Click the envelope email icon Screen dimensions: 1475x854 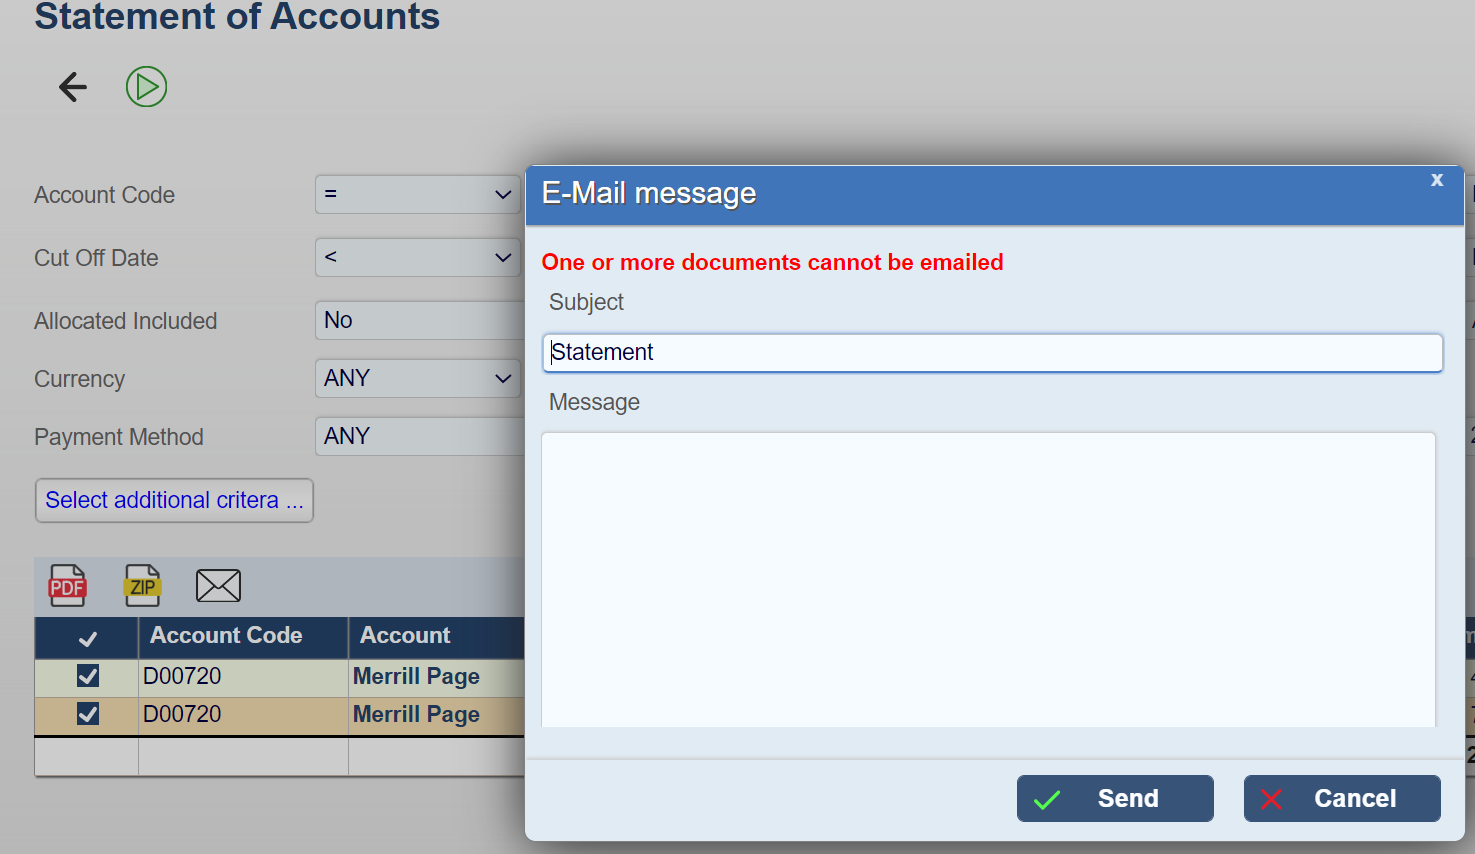pos(218,586)
